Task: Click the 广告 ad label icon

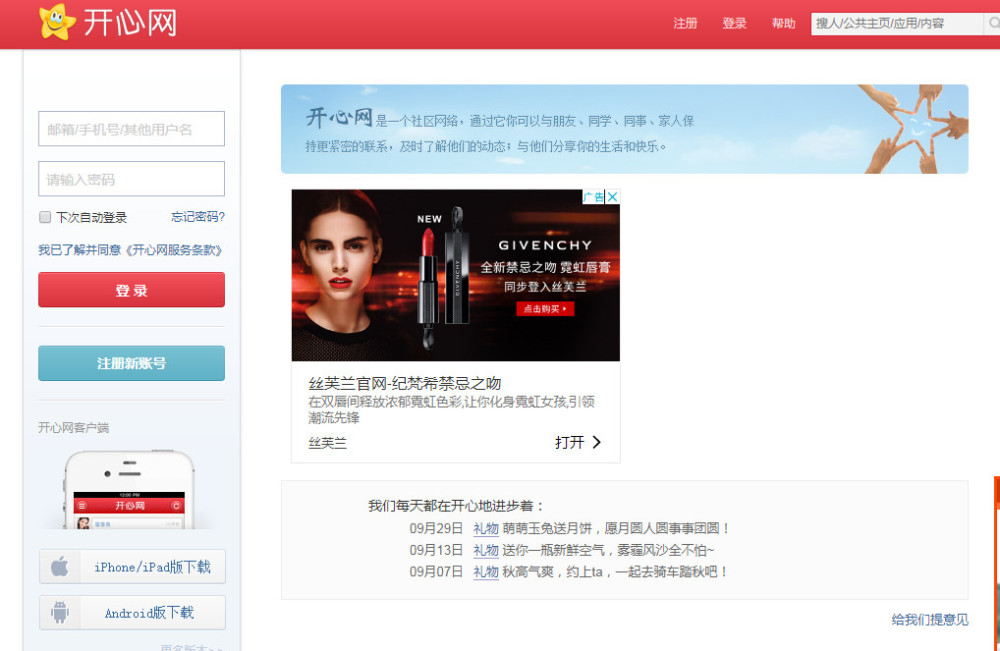Action: point(593,196)
